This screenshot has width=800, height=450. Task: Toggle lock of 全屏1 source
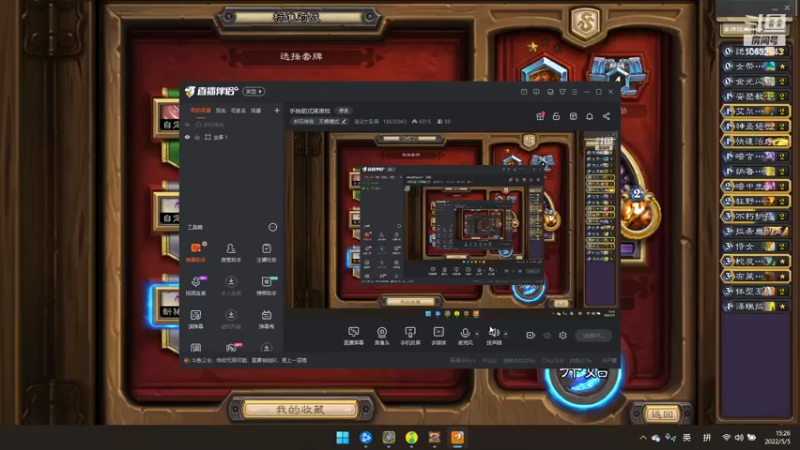point(197,137)
